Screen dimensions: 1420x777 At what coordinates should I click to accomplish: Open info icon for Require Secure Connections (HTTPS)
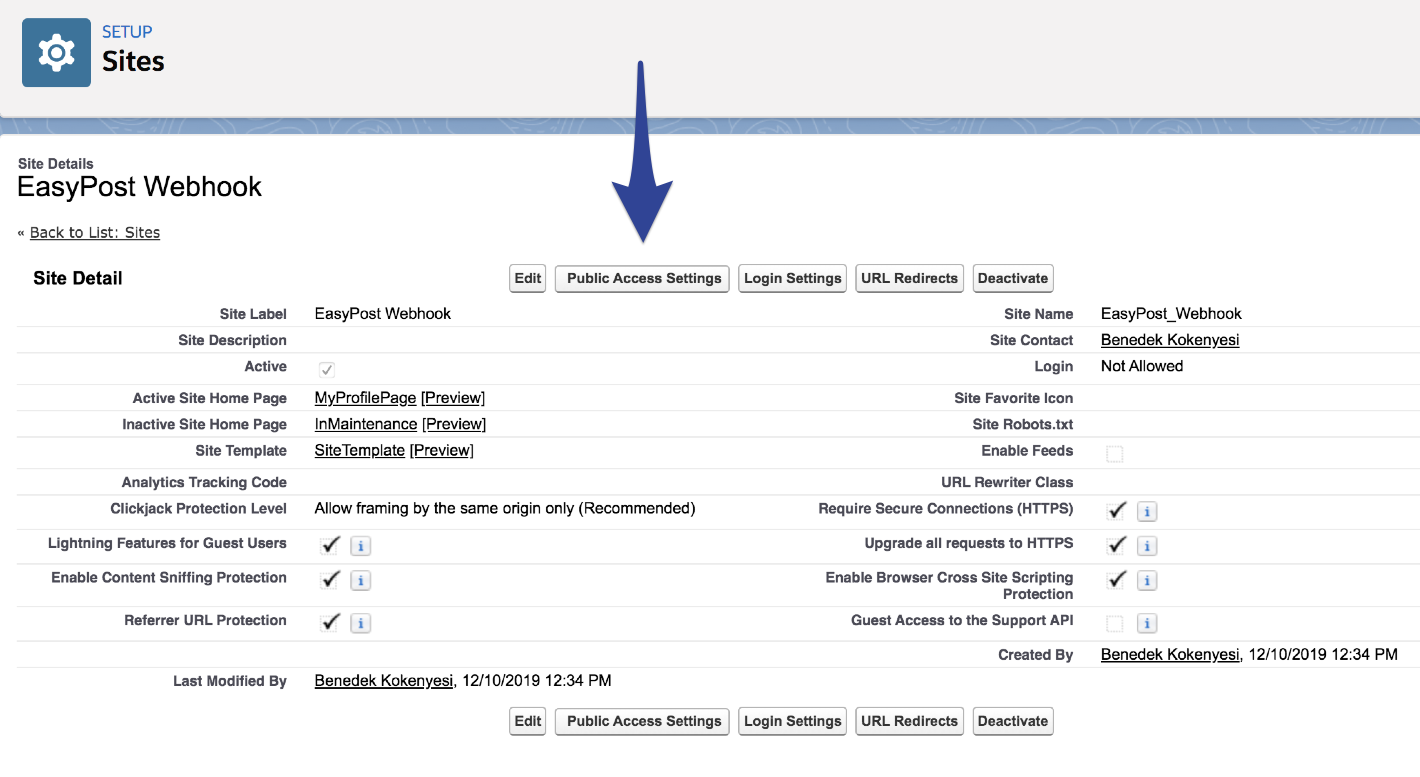1147,512
